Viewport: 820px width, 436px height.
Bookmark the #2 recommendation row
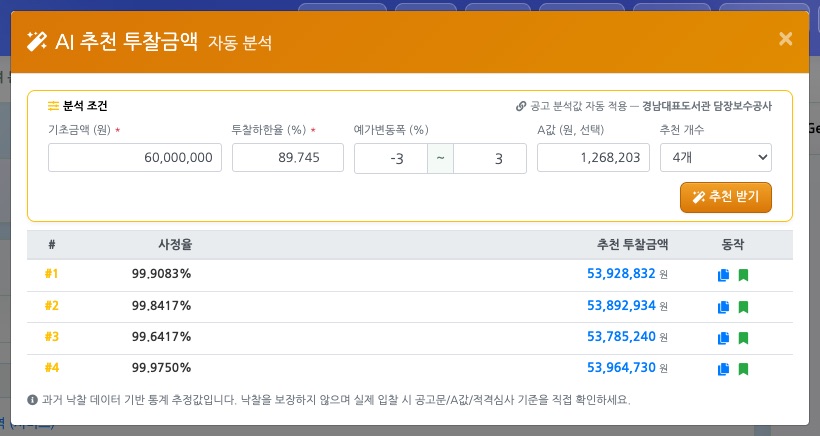coord(743,307)
